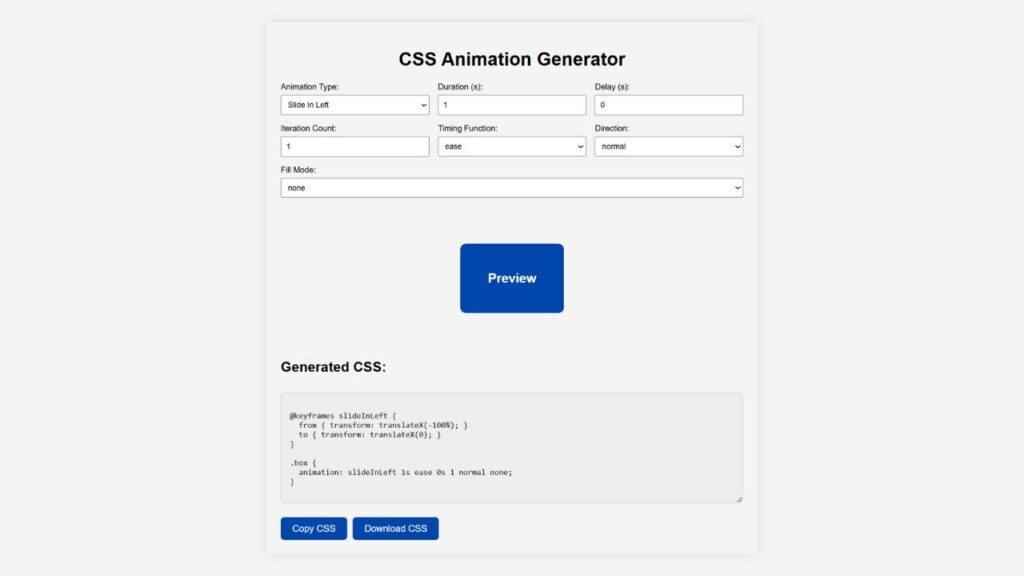Click the Direction dropdown arrow
1024x576 pixels.
(736, 146)
